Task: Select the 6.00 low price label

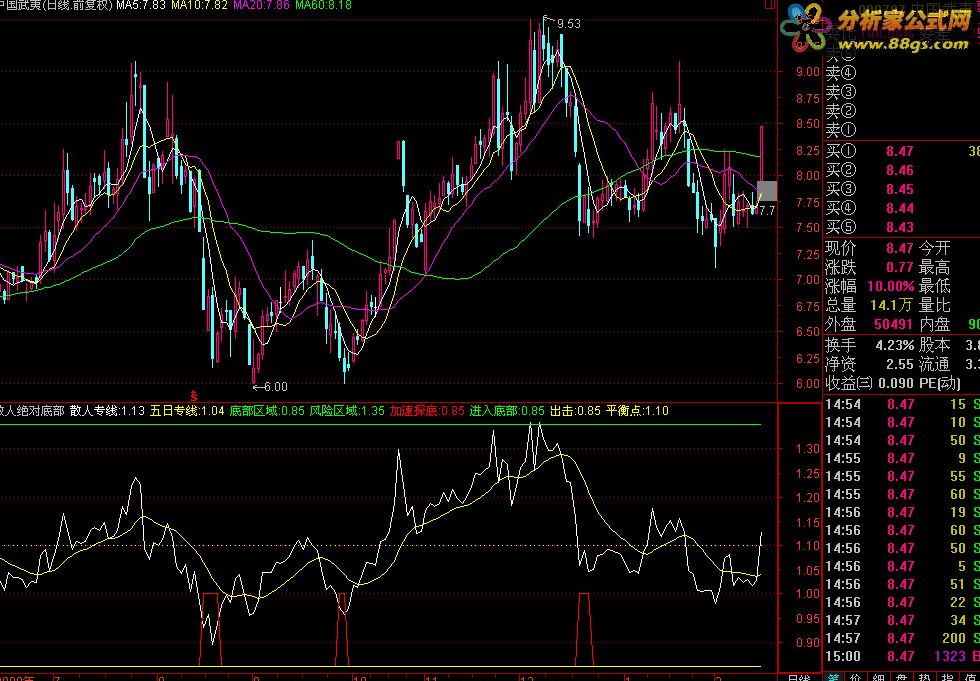Action: (x=275, y=387)
